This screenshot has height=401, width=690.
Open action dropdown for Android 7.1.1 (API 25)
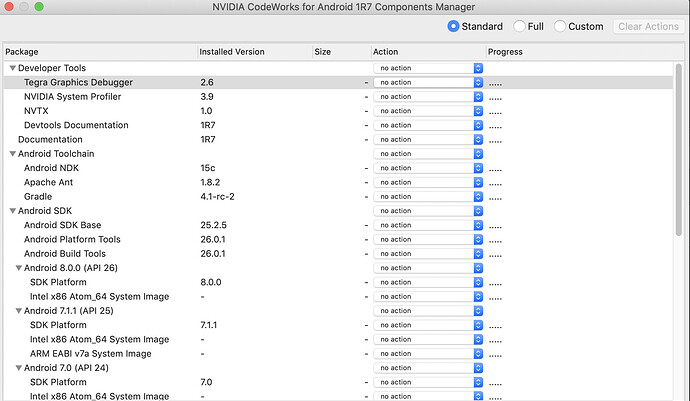[428, 311]
